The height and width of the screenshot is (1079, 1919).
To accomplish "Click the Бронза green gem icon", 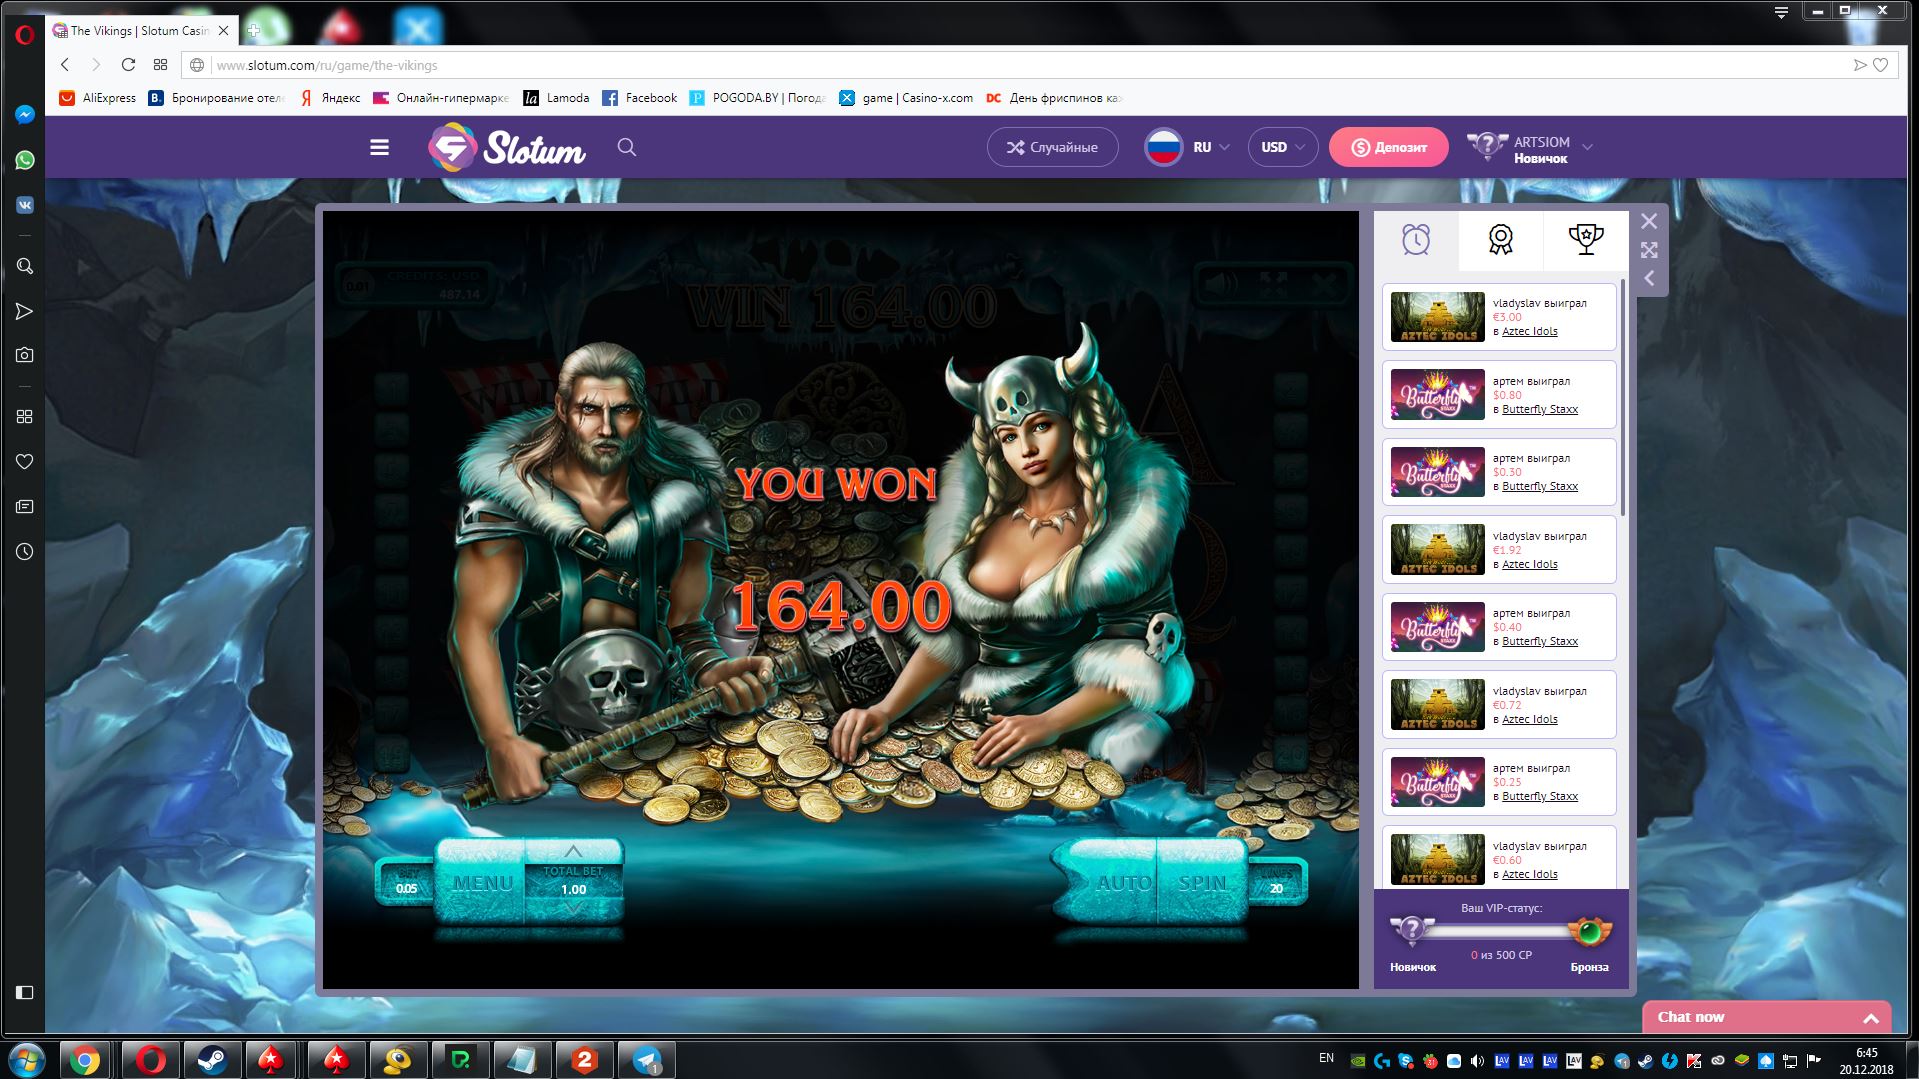I will (1590, 932).
